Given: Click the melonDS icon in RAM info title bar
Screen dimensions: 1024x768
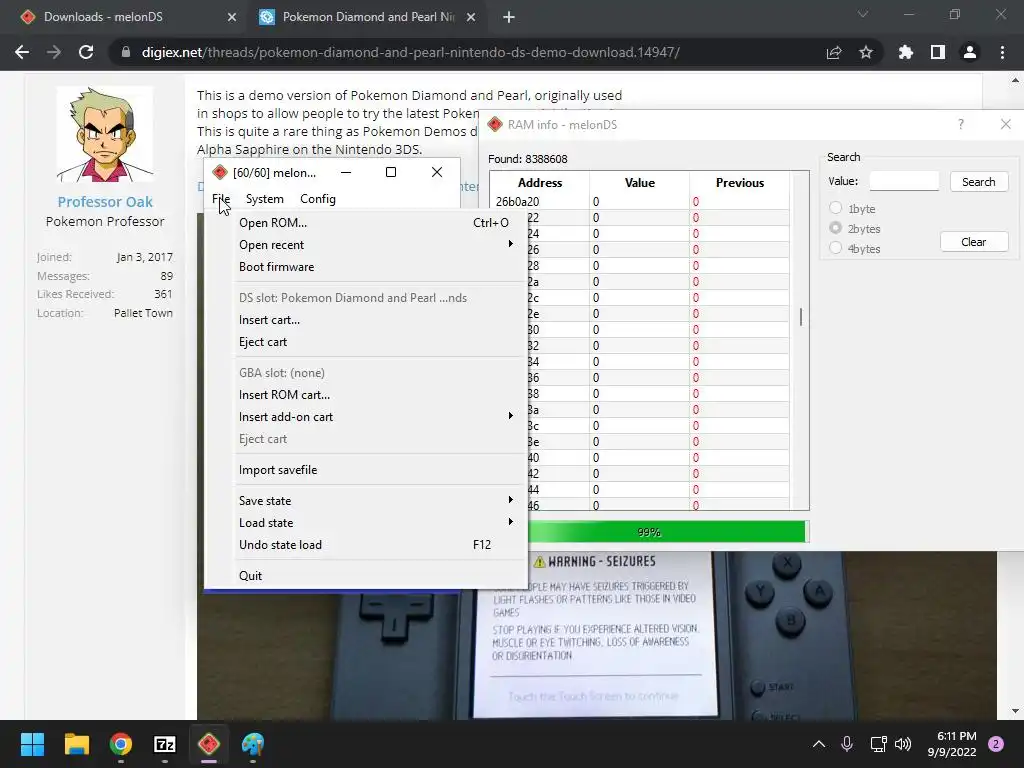Looking at the screenshot, I should pyautogui.click(x=495, y=124).
